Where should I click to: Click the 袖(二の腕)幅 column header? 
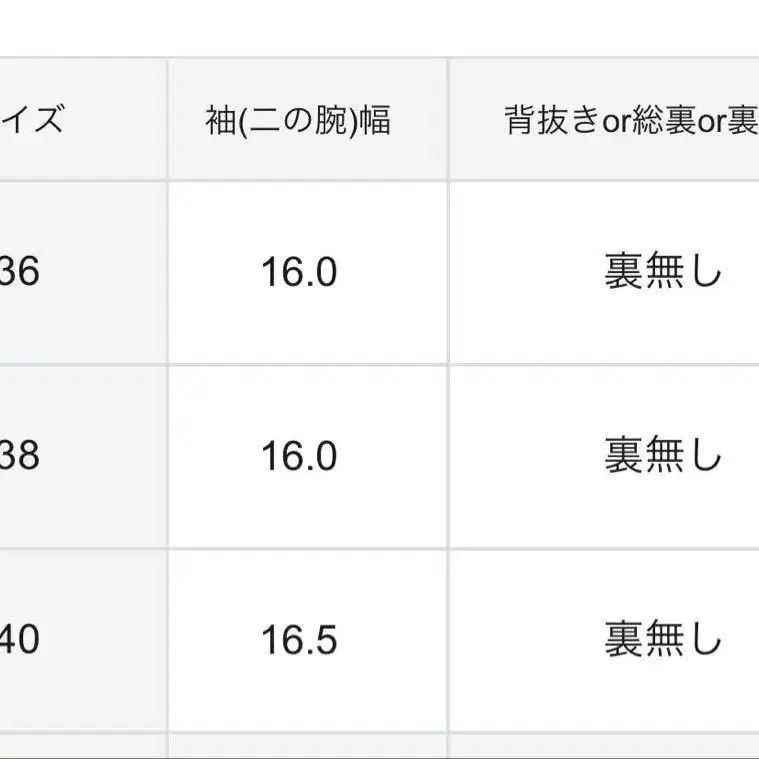click(x=297, y=121)
